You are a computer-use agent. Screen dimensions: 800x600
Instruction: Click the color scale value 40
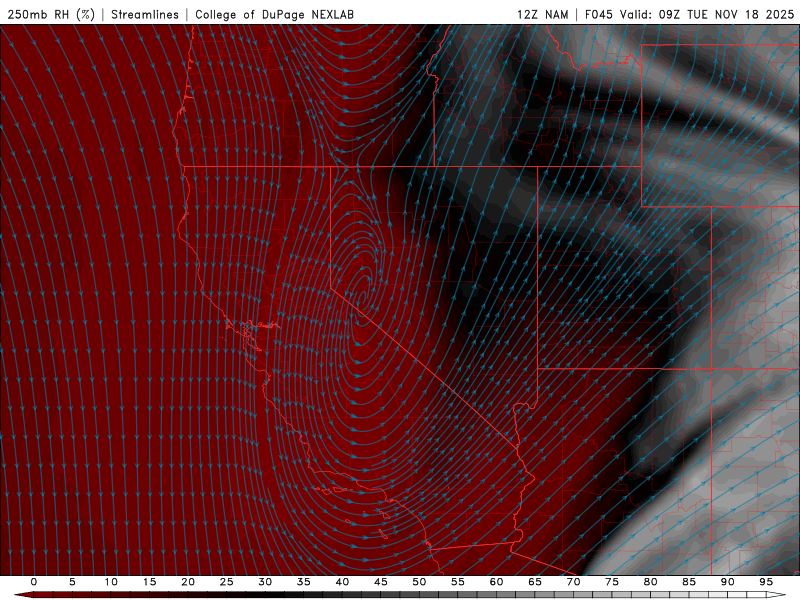[x=342, y=582]
